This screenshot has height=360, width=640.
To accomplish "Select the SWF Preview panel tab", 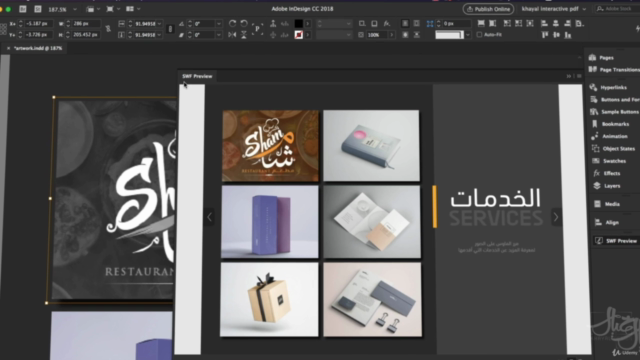I will click(197, 76).
